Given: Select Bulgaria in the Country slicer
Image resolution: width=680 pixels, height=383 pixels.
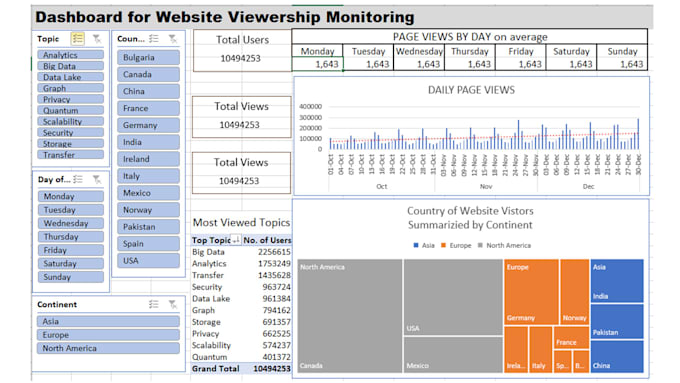Looking at the screenshot, I should click(x=148, y=57).
